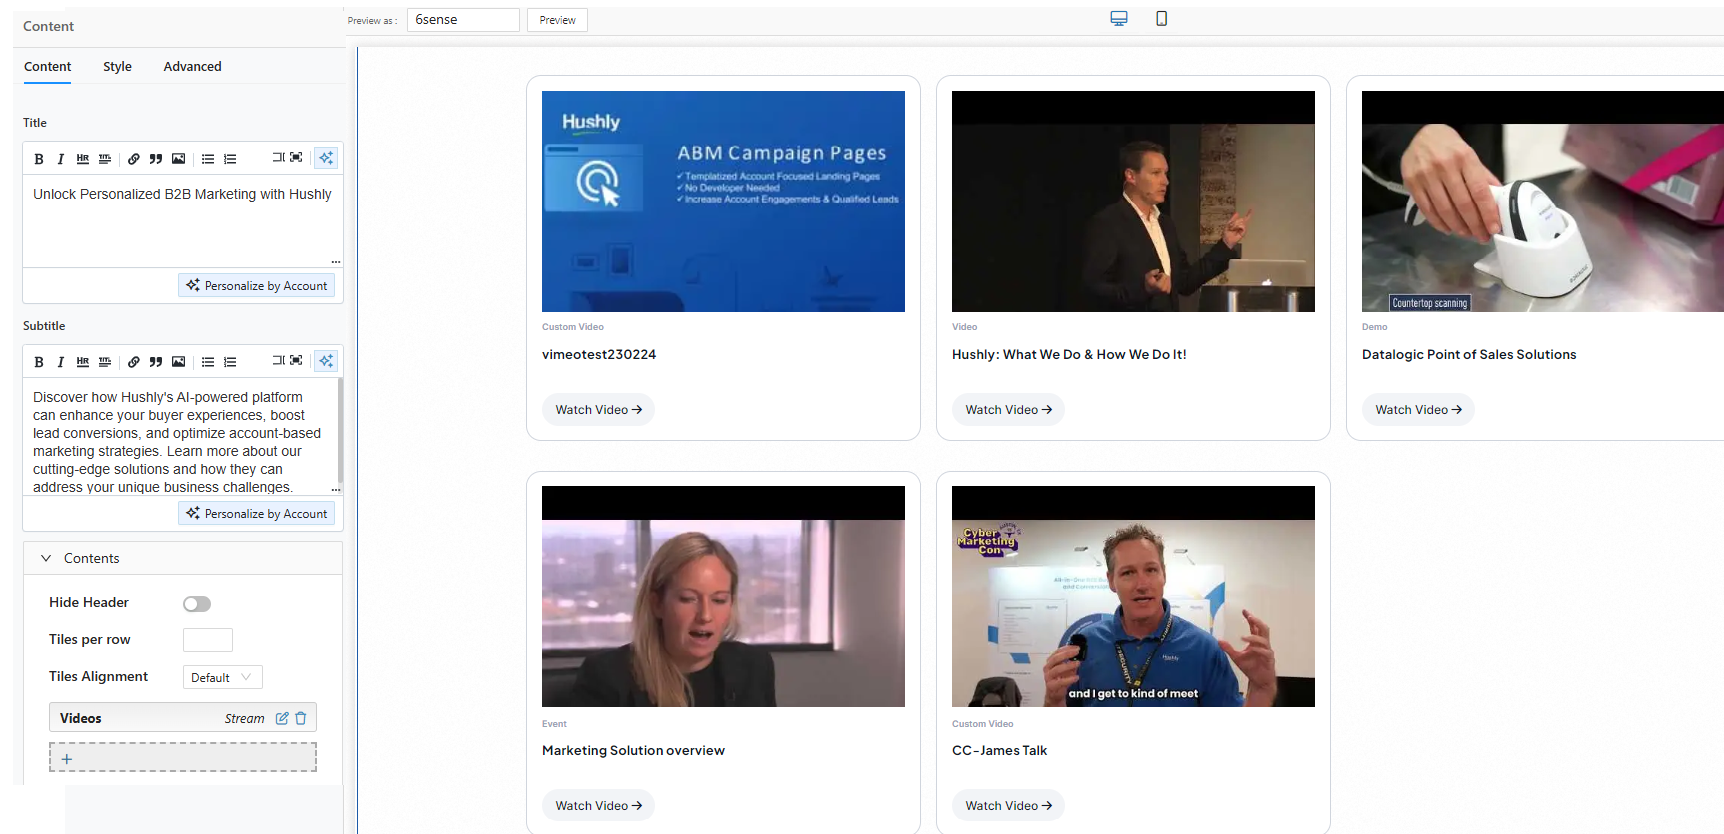This screenshot has height=834, width=1724.
Task: Apply bold in the Subtitle editor toolbar
Action: click(x=39, y=362)
